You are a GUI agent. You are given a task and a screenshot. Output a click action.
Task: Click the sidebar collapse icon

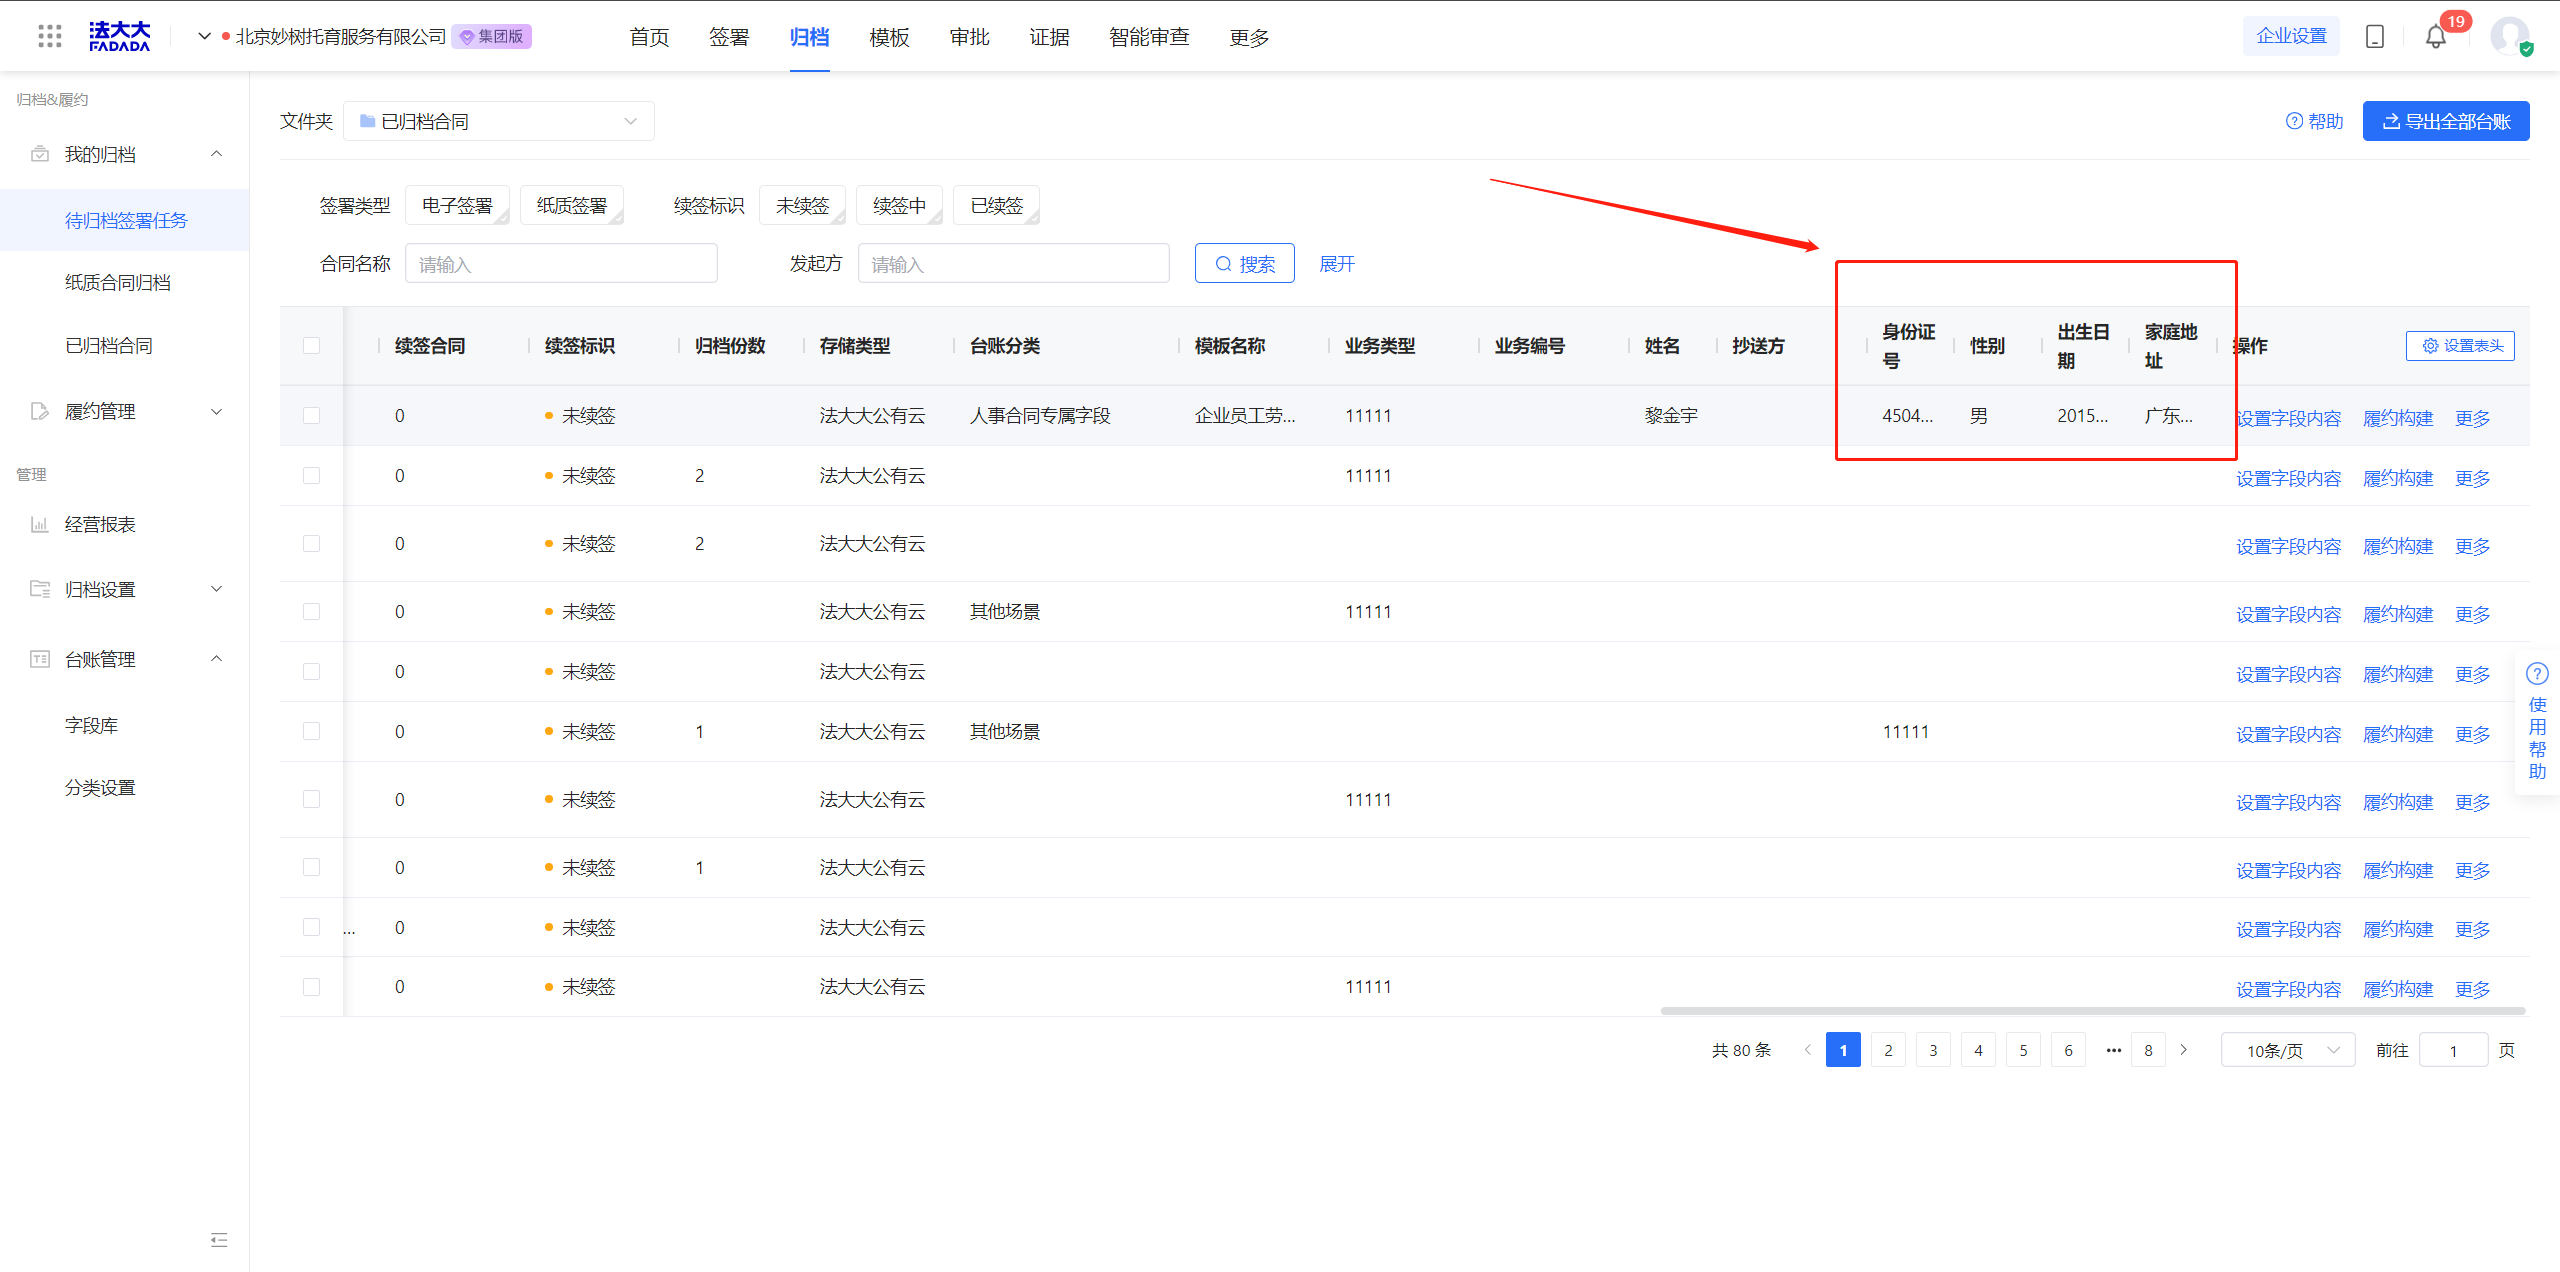tap(219, 1240)
